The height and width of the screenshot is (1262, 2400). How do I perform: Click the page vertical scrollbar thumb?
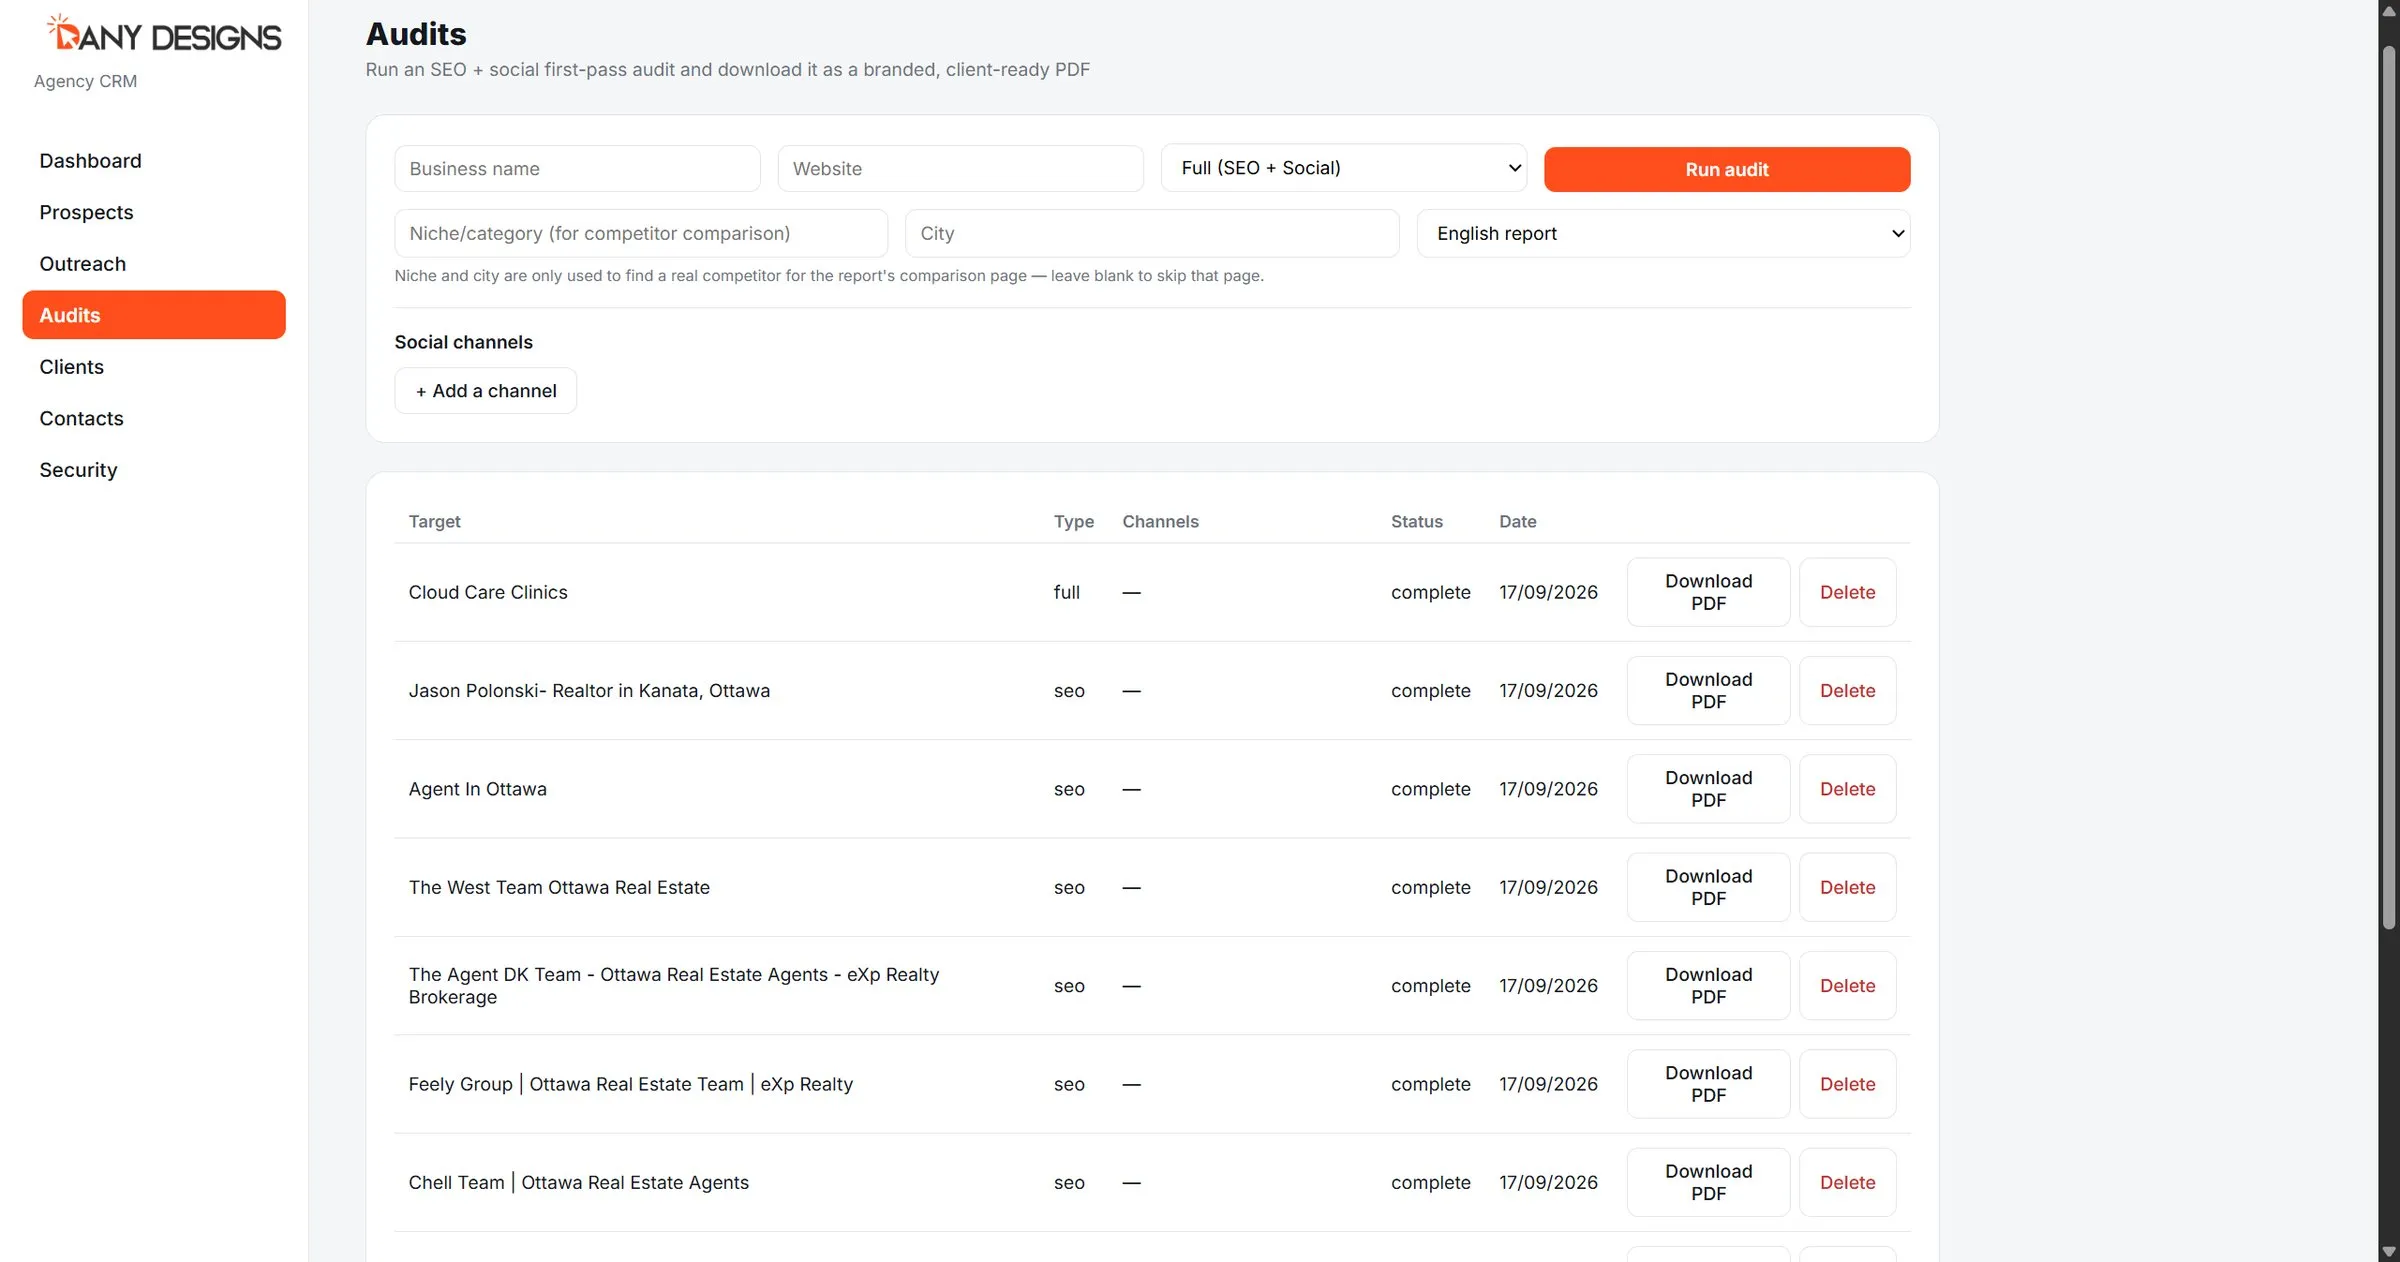pos(2389,487)
